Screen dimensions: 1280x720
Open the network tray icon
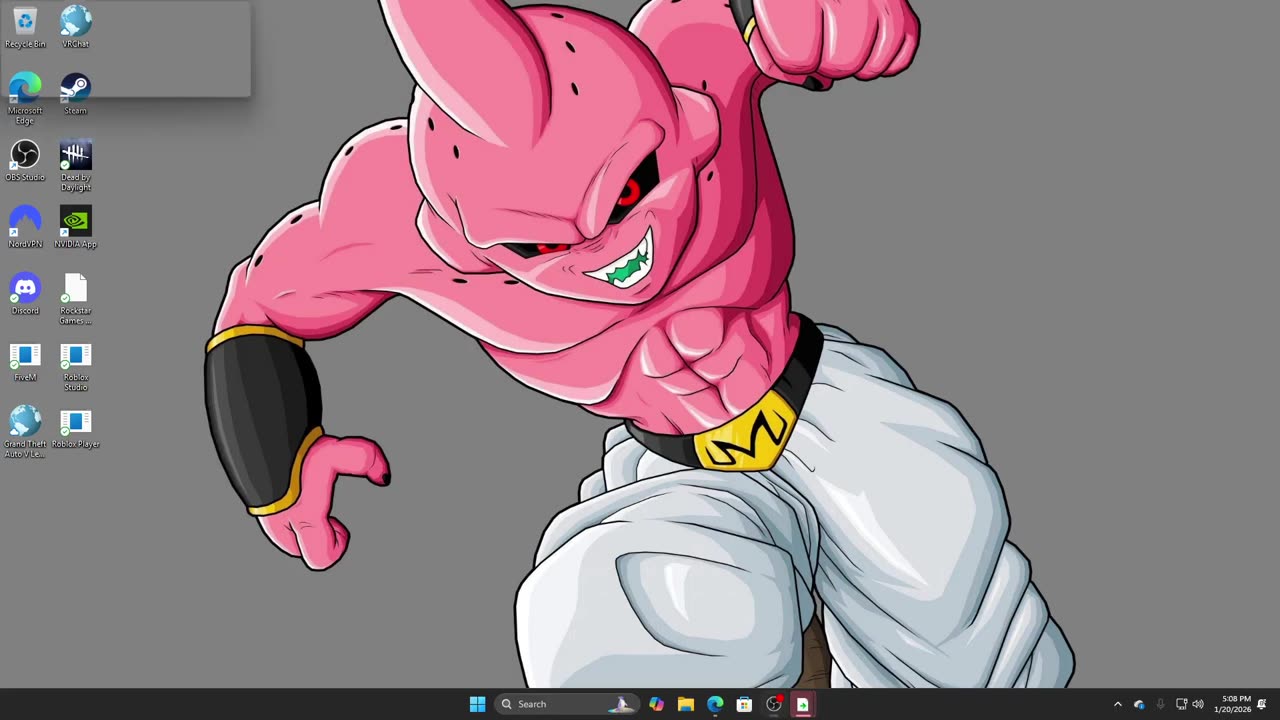click(1181, 704)
